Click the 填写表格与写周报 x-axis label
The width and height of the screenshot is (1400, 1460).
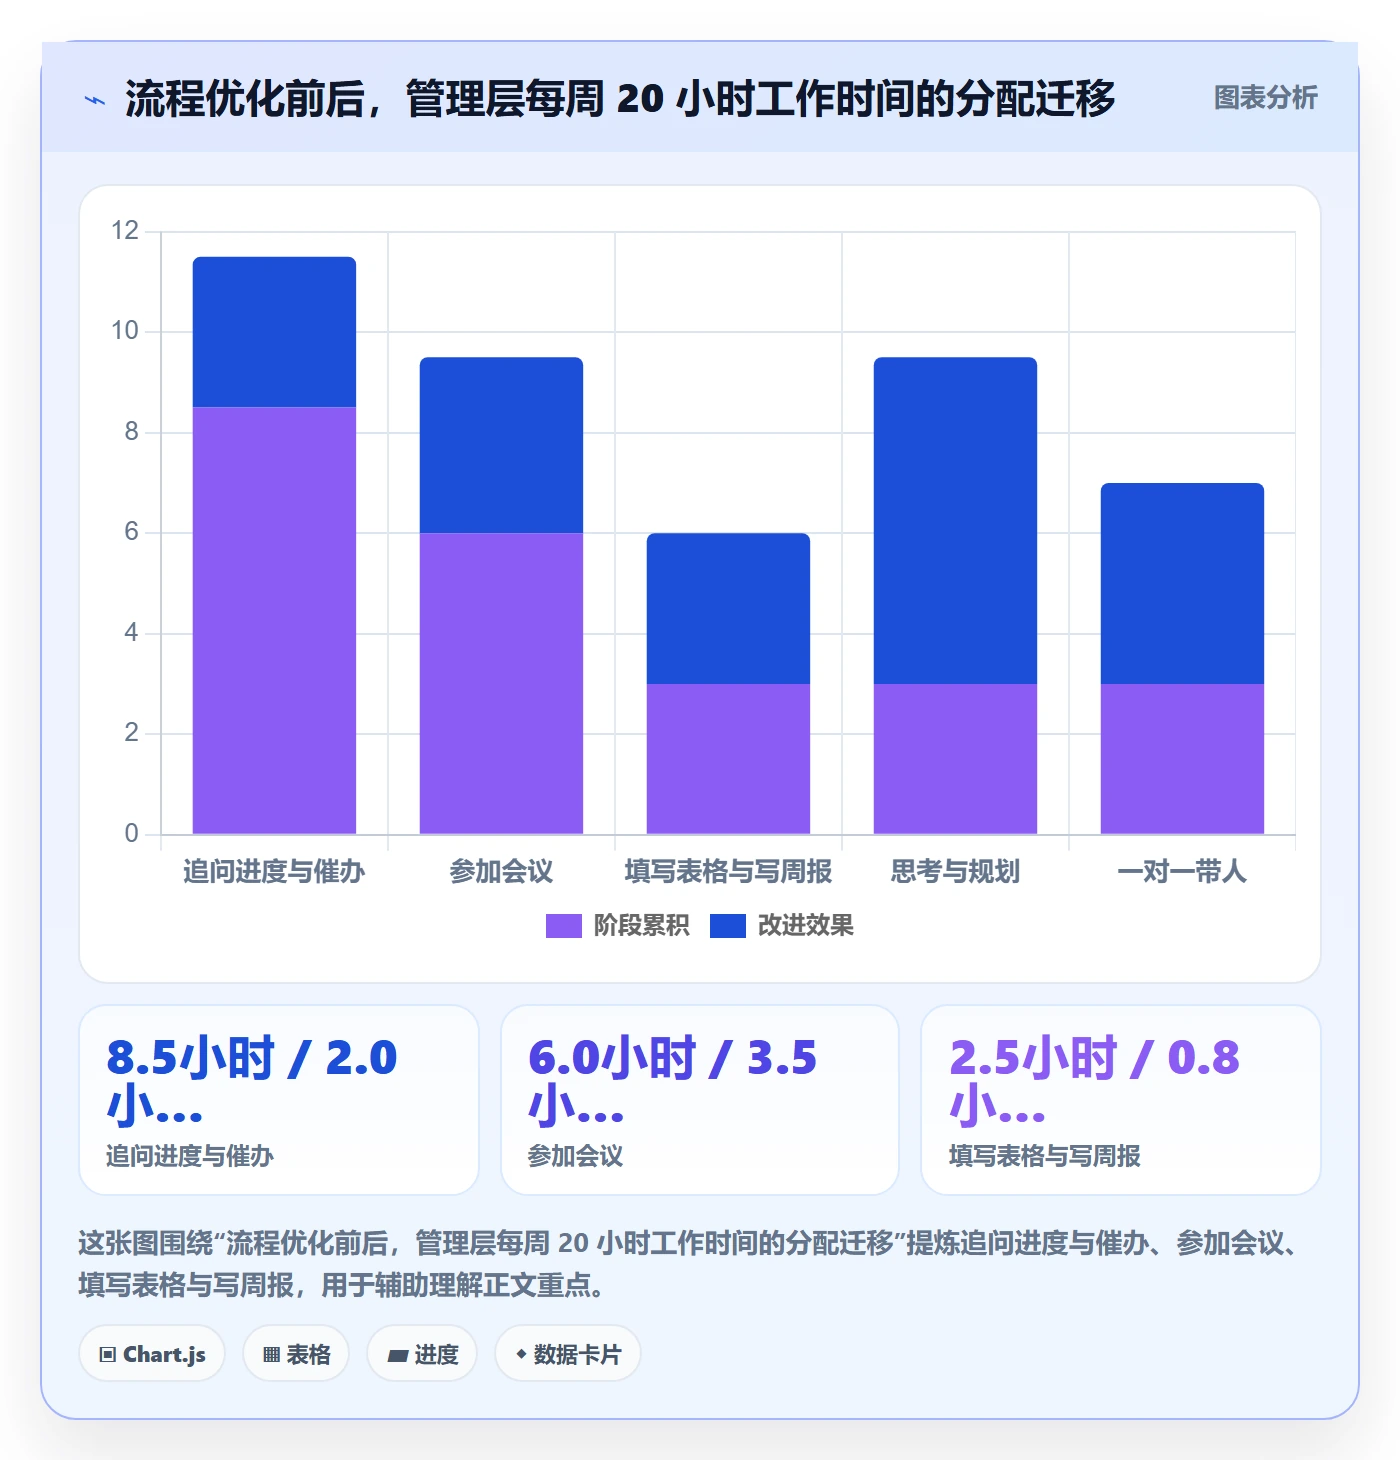click(728, 872)
